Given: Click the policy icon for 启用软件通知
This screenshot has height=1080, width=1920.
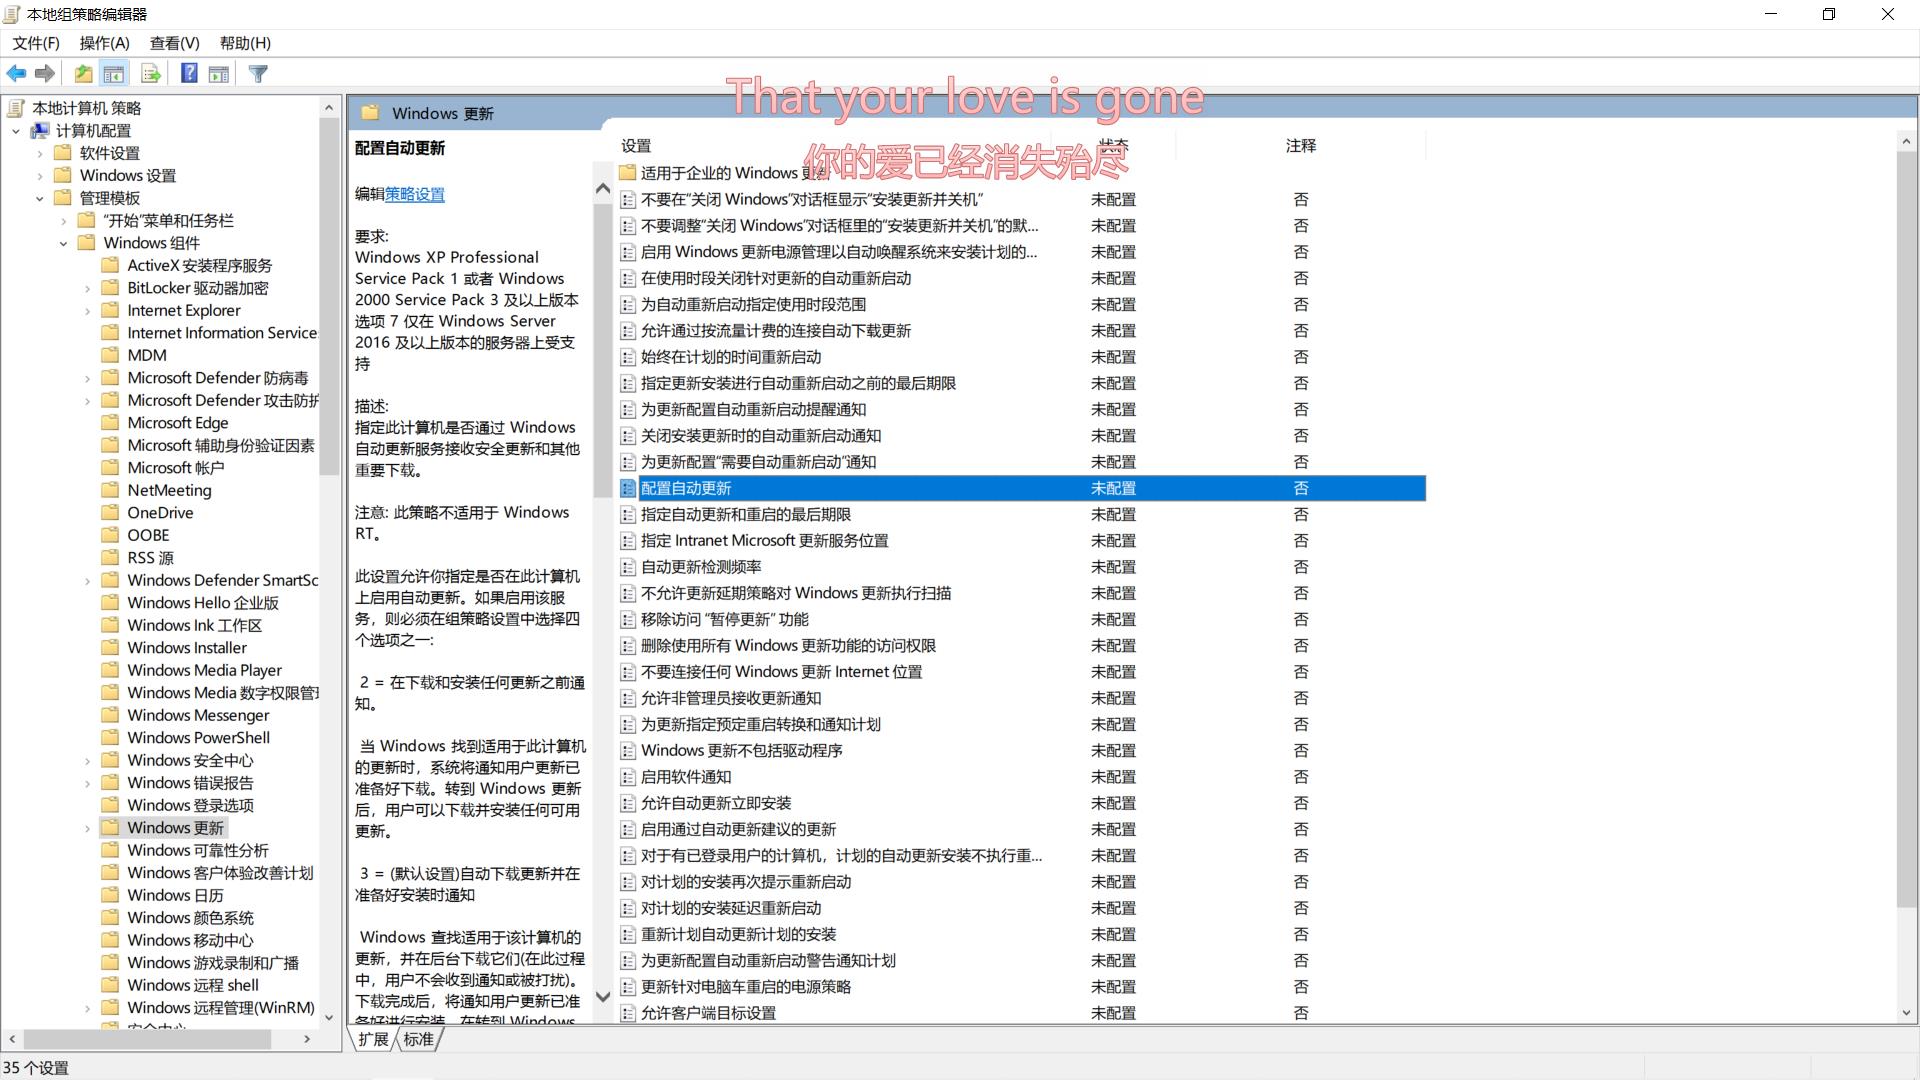Looking at the screenshot, I should point(628,777).
